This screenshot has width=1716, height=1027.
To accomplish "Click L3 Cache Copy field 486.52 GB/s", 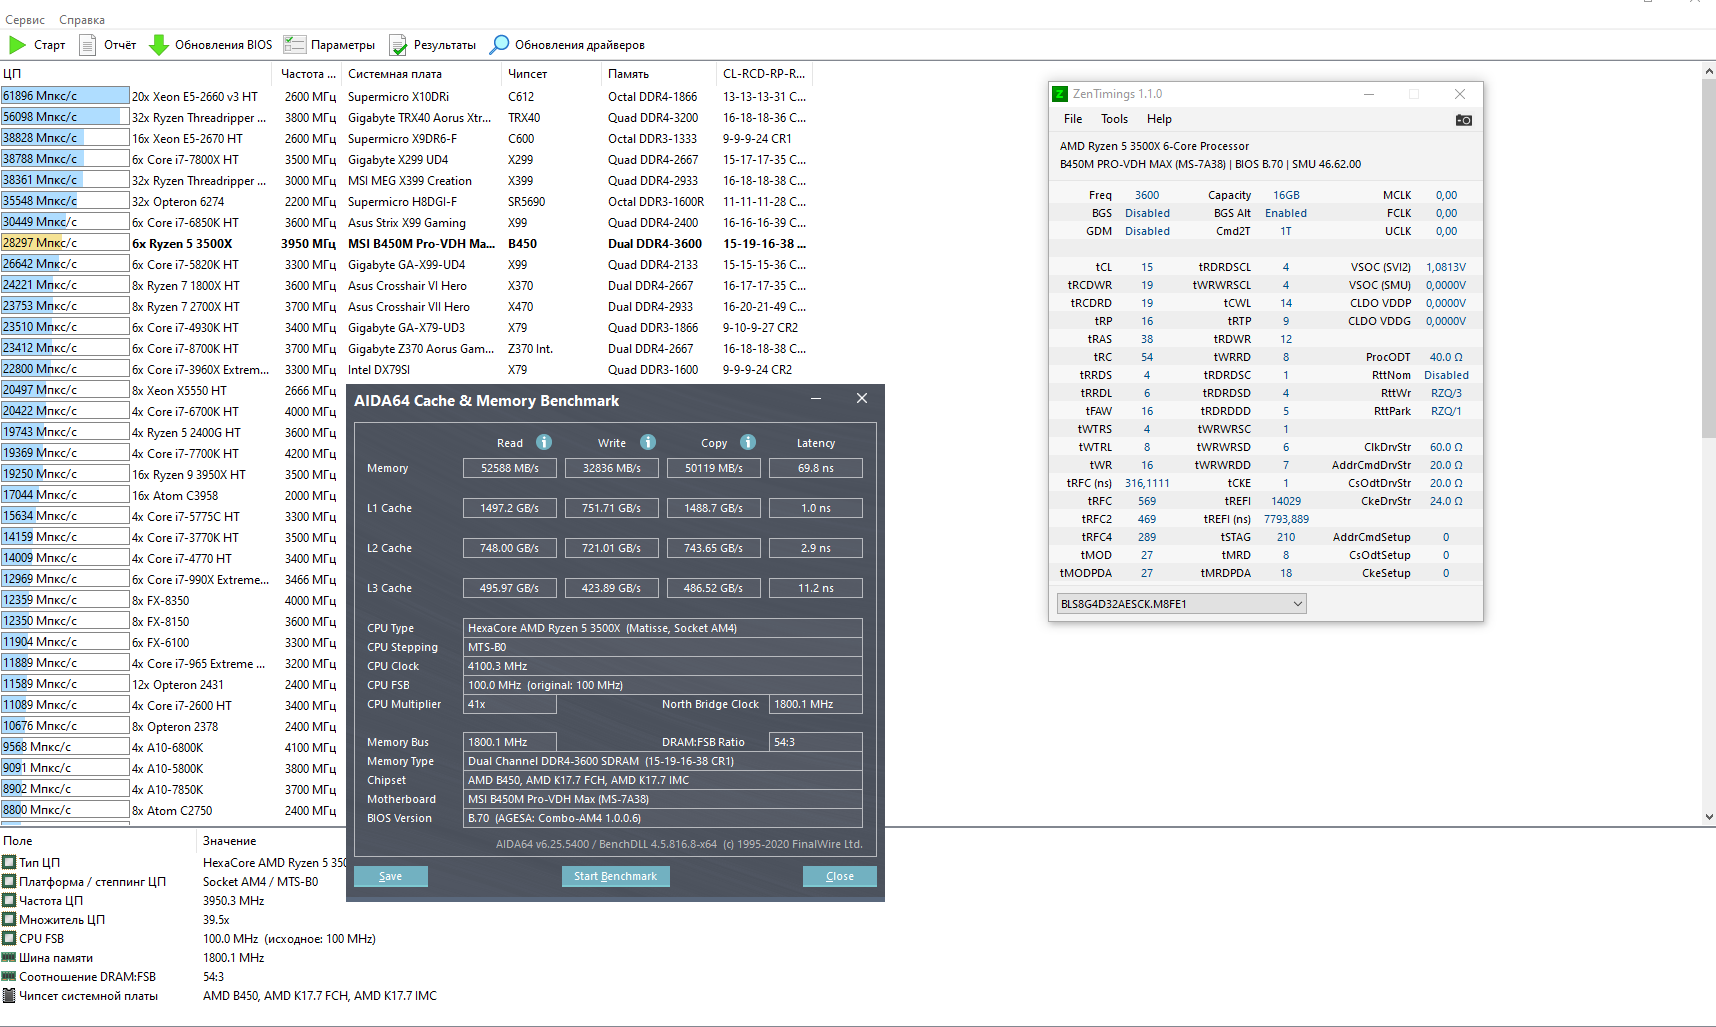I will click(714, 588).
